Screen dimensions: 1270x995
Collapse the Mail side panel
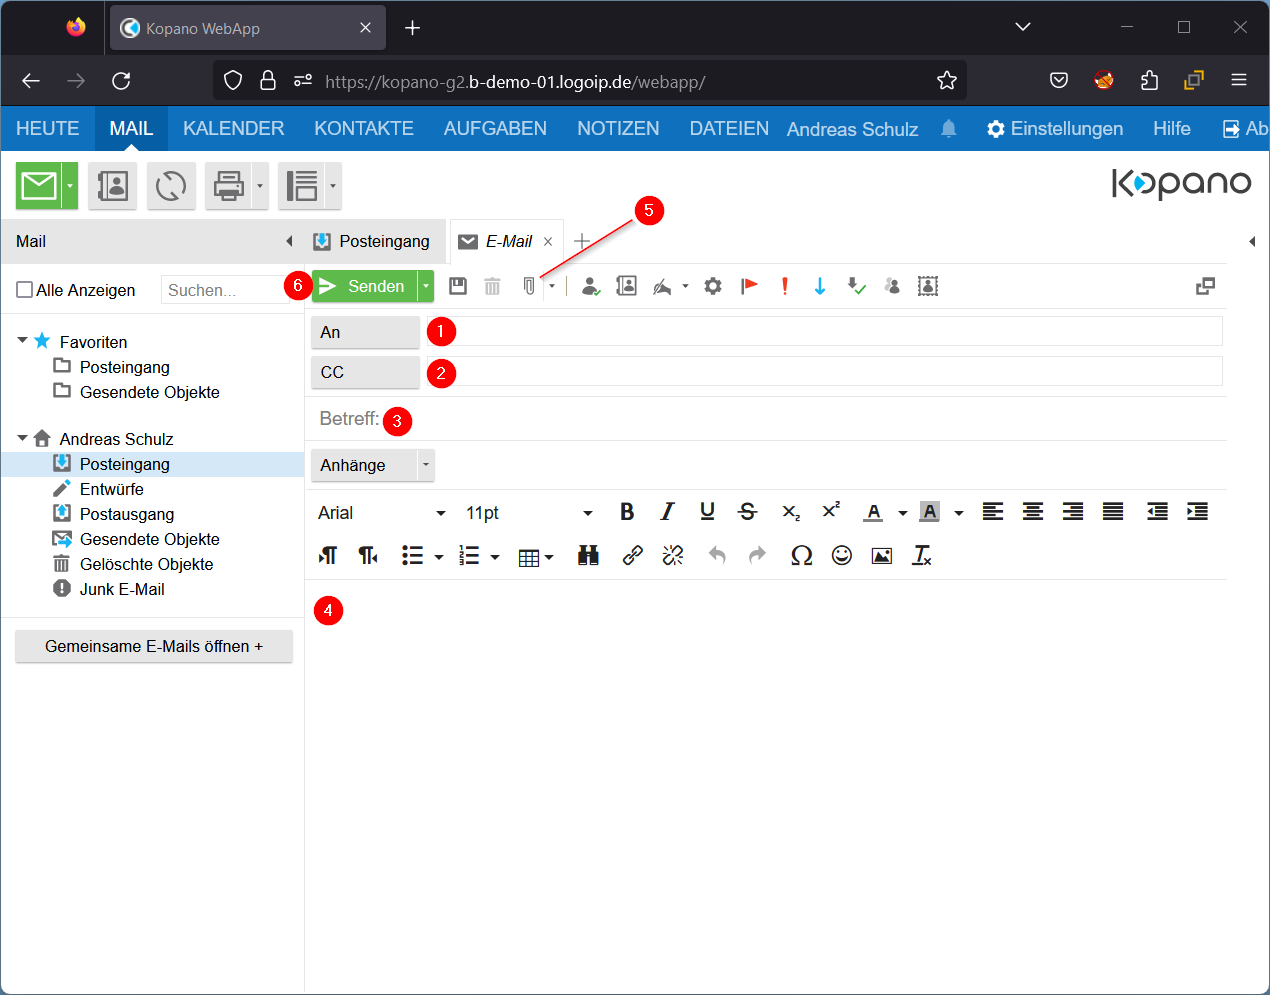pyautogui.click(x=289, y=241)
